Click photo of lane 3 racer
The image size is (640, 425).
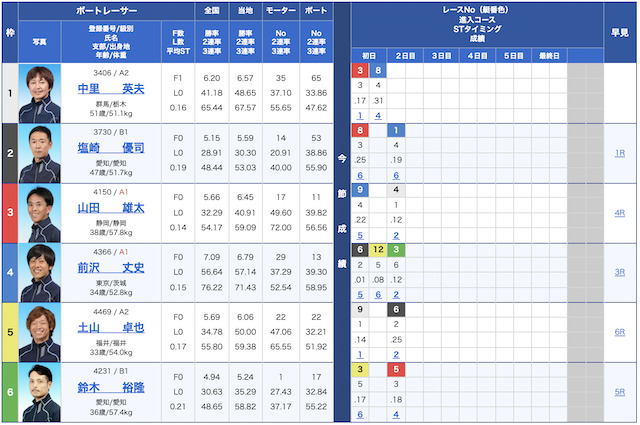point(40,213)
